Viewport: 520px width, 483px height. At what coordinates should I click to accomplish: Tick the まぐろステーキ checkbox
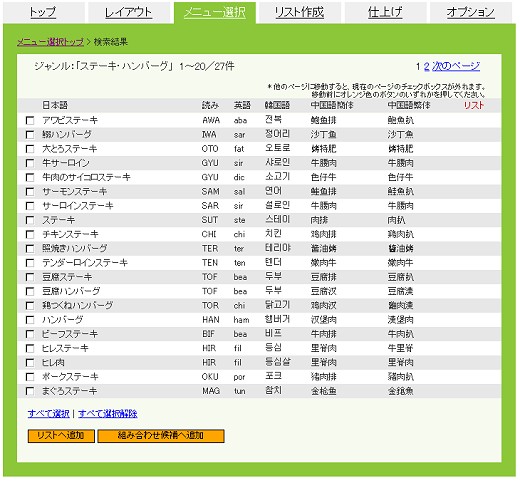click(x=30, y=391)
